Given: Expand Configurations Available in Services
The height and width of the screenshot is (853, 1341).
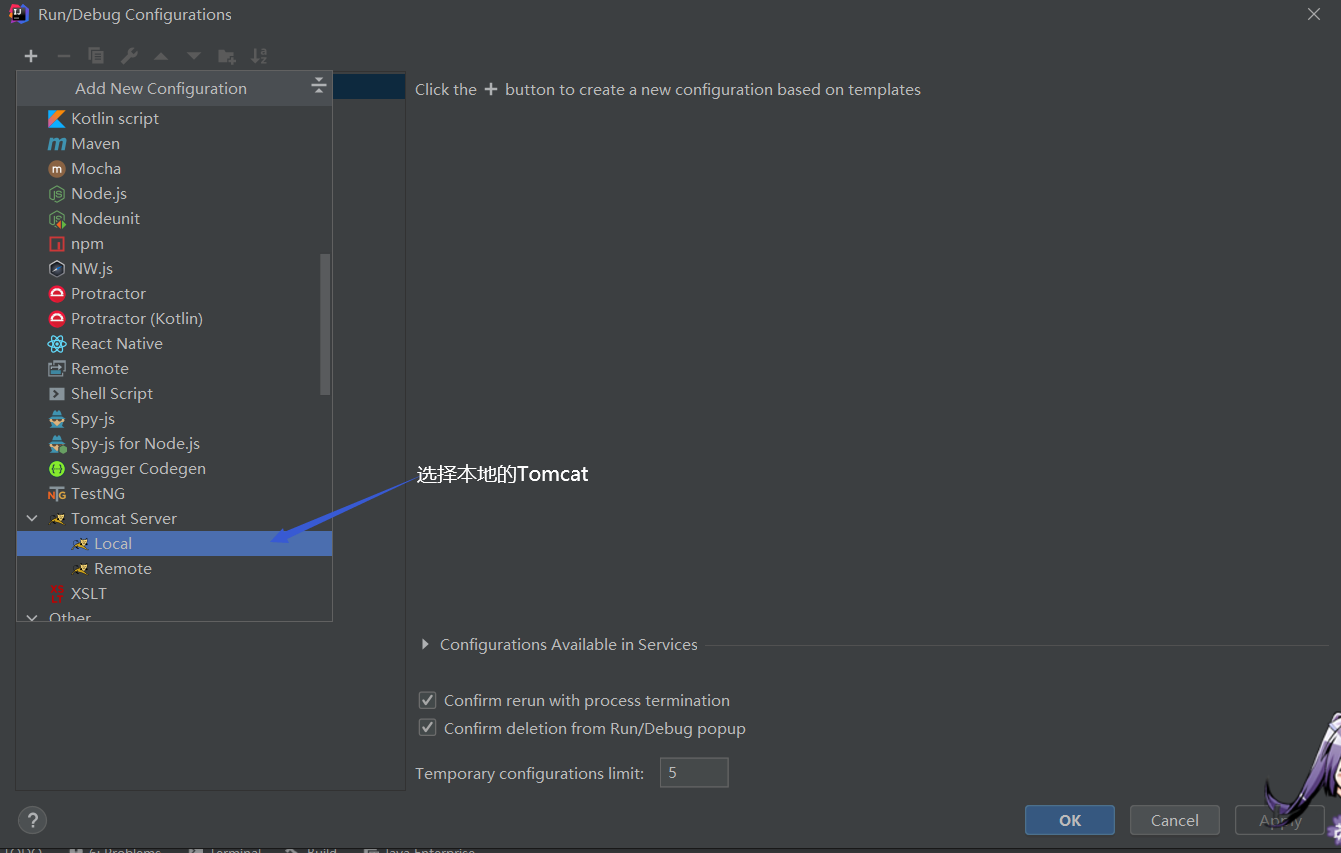Looking at the screenshot, I should (x=425, y=645).
